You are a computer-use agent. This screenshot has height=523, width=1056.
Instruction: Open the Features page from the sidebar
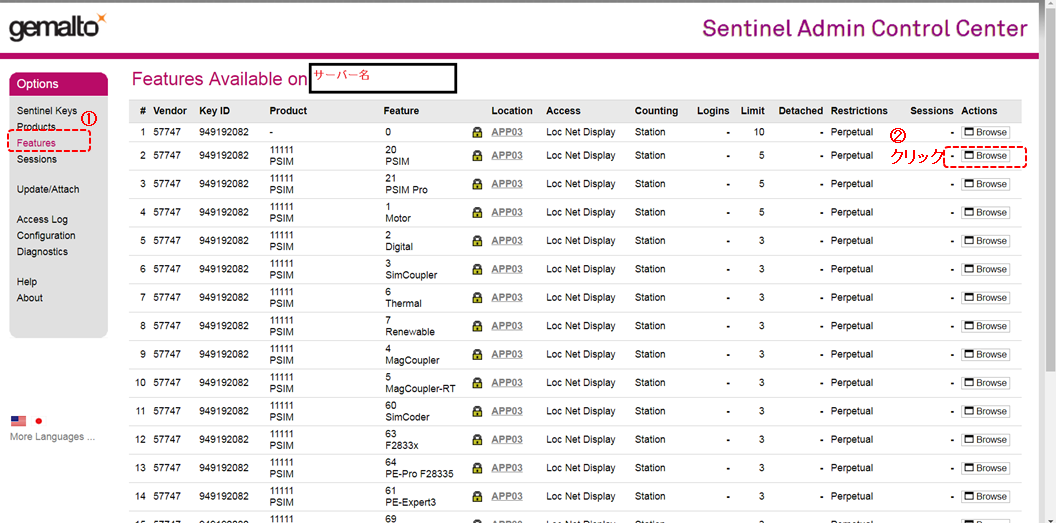36,143
